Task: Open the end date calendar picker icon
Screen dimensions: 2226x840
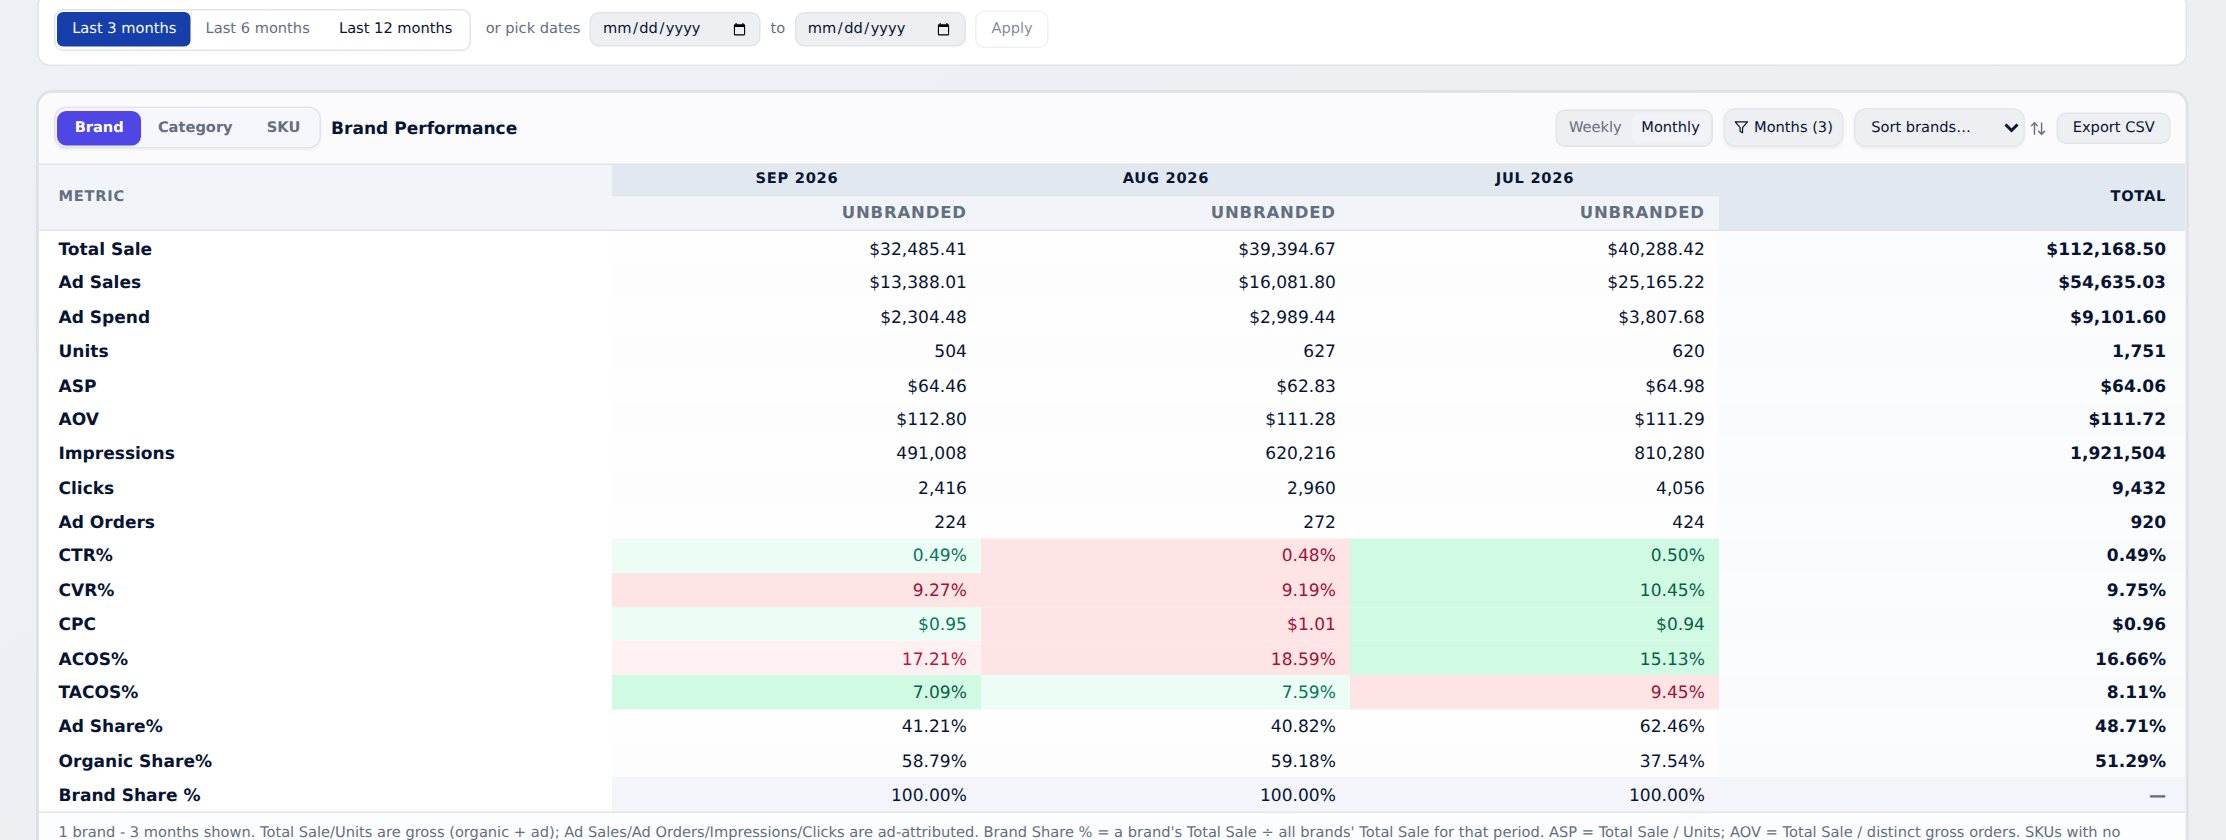Action: [x=944, y=29]
